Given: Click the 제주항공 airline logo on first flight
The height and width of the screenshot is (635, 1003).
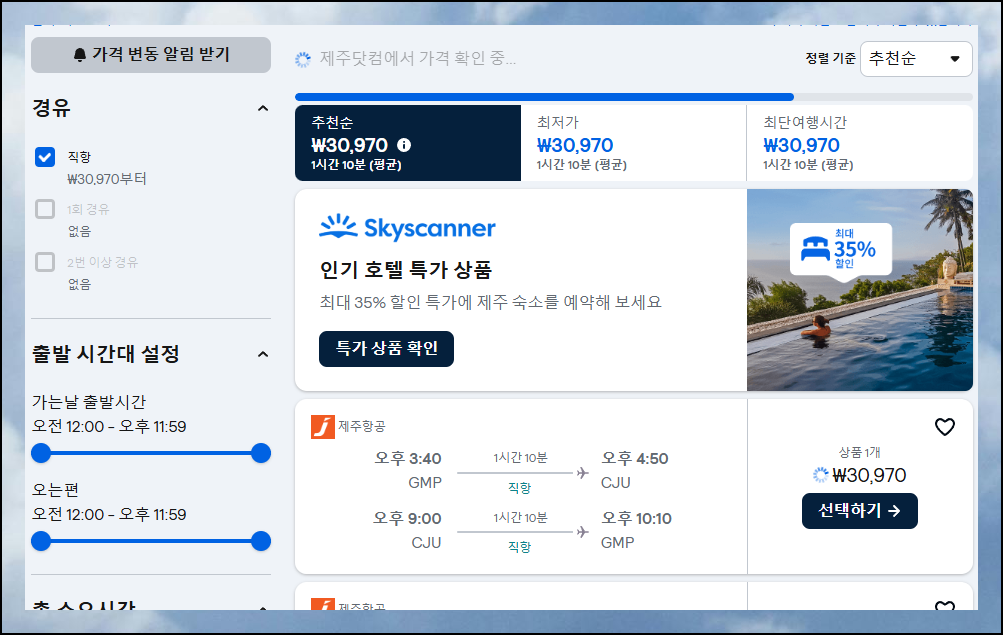Looking at the screenshot, I should [323, 427].
